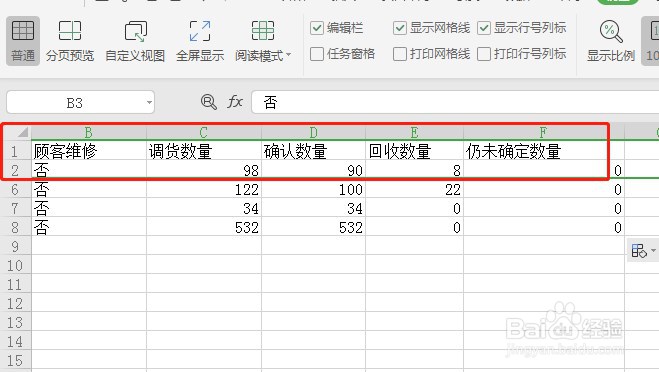Image resolution: width=659 pixels, height=372 pixels.
Task: Open the Name Box dropdown arrow
Action: (x=149, y=103)
